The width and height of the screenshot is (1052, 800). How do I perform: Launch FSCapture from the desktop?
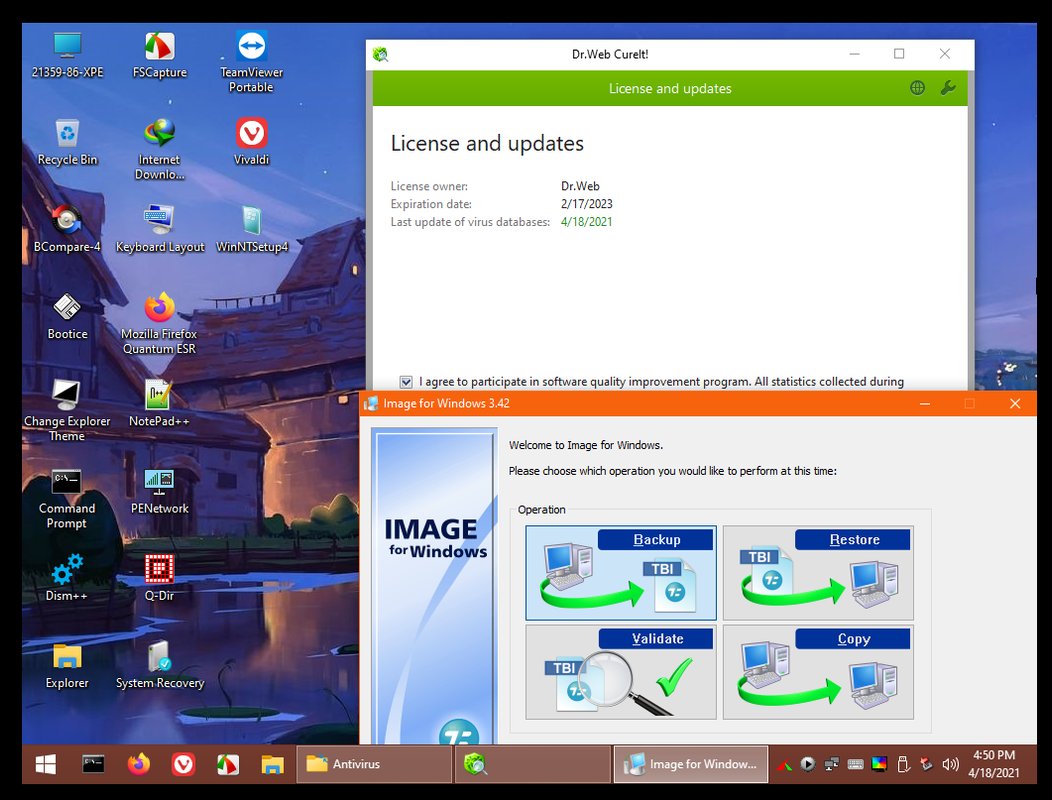click(160, 55)
